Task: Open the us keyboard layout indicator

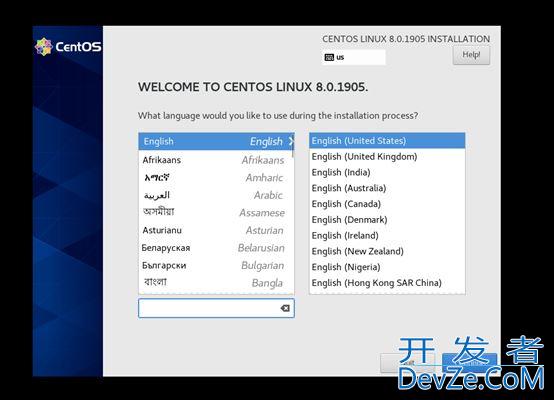Action: (x=354, y=57)
